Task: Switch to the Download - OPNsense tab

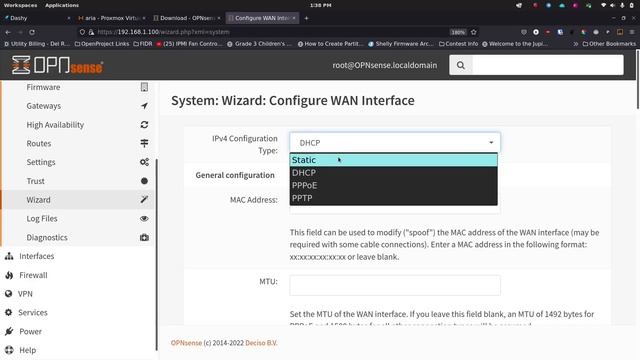Action: click(x=186, y=18)
